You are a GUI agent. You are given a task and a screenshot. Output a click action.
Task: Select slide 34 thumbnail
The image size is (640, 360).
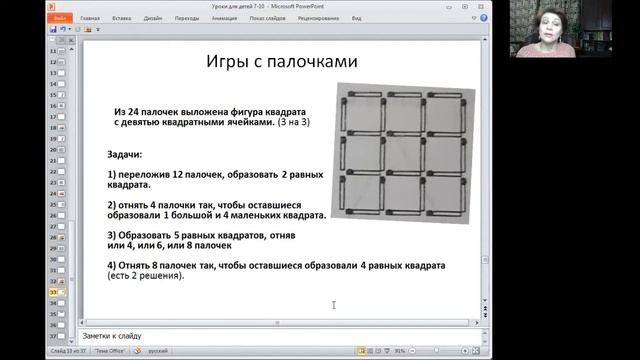61,303
